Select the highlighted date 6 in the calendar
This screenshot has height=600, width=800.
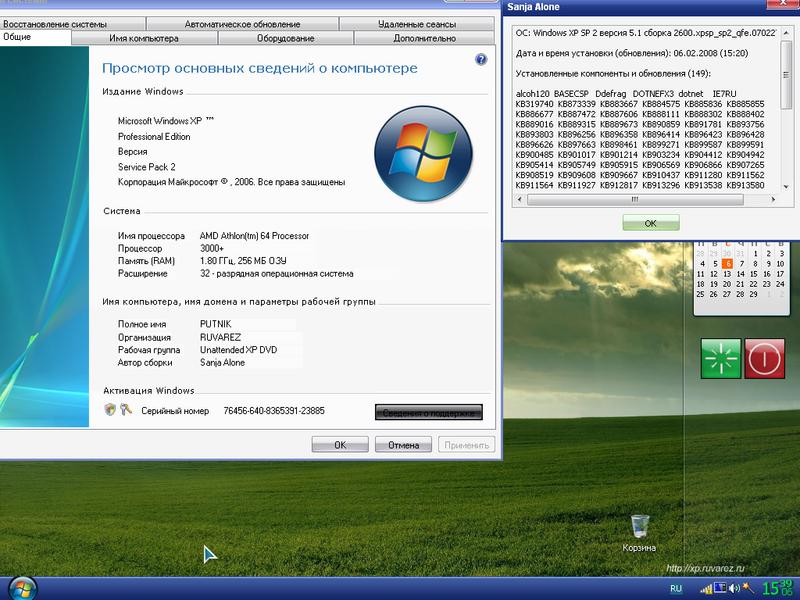[728, 264]
